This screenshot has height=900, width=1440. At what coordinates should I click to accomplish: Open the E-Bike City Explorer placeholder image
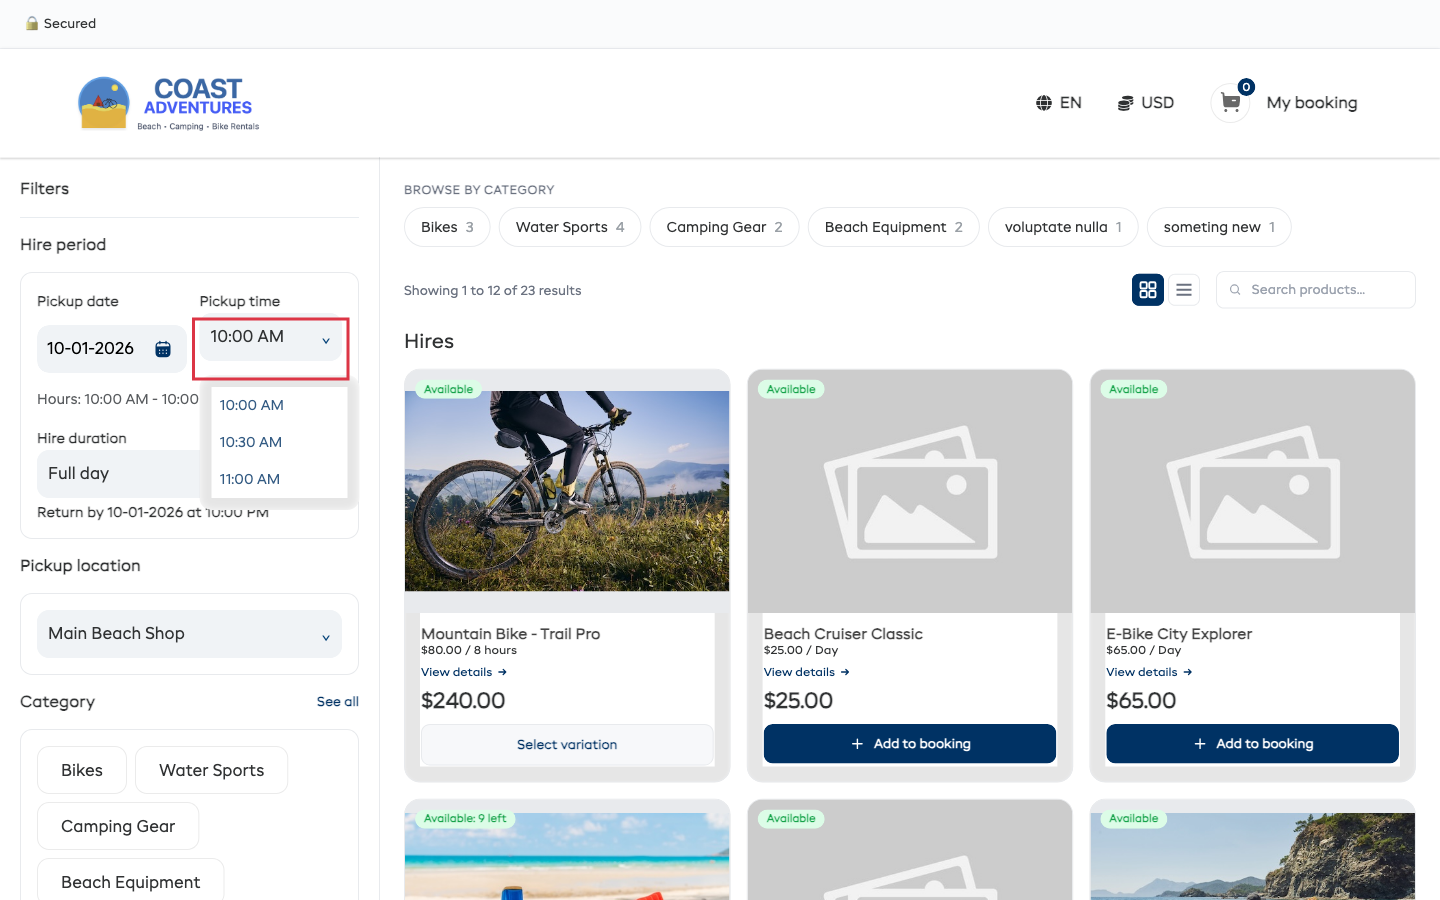coord(1253,491)
